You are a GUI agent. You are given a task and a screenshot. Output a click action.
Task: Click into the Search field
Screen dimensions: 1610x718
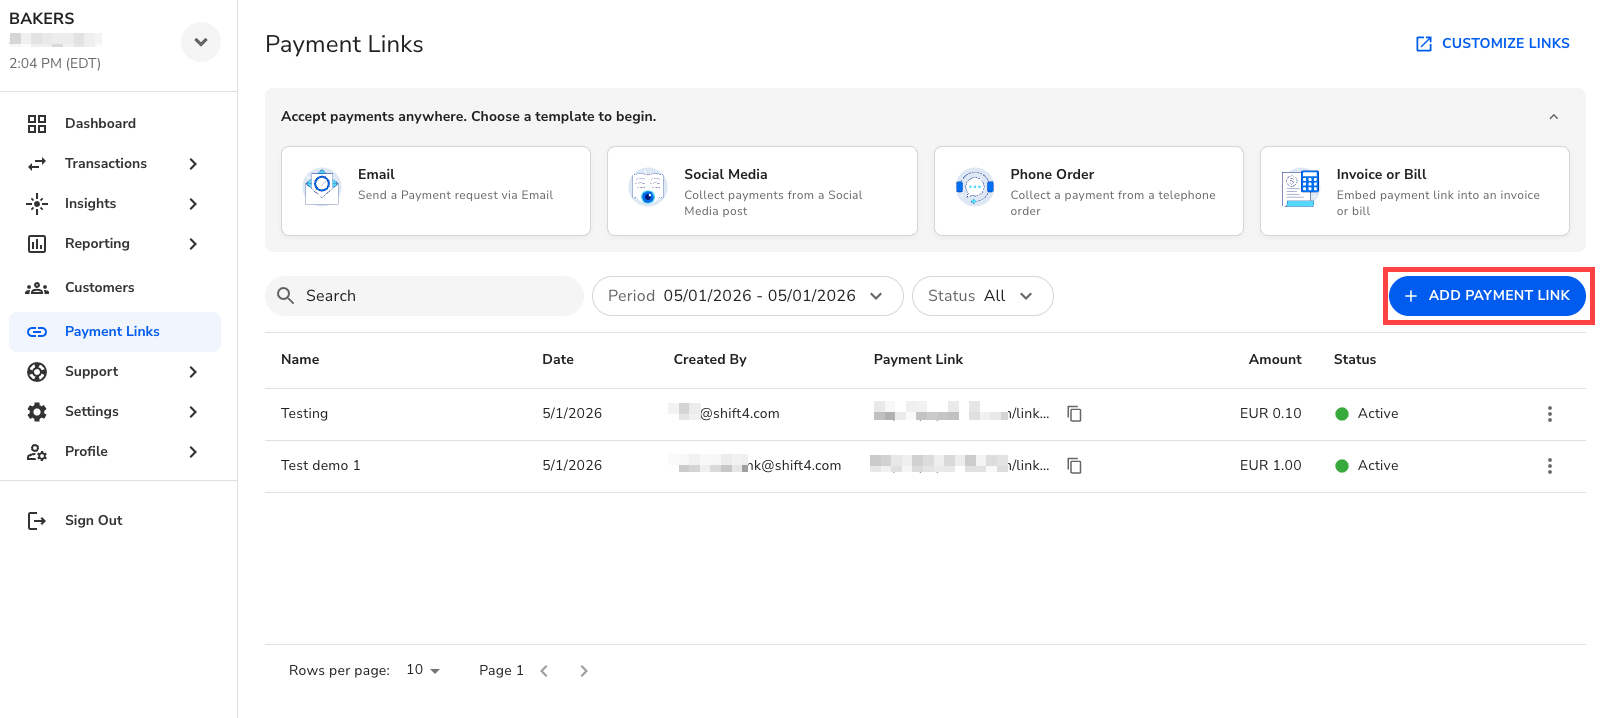click(x=424, y=296)
